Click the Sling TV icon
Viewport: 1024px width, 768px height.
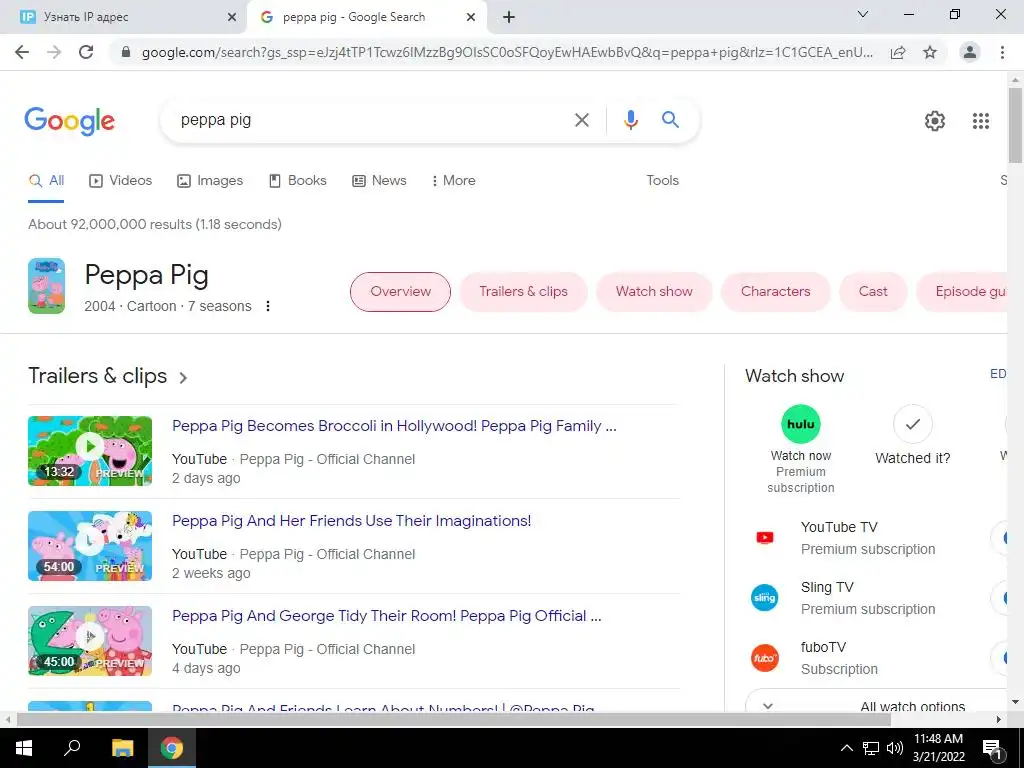point(765,598)
